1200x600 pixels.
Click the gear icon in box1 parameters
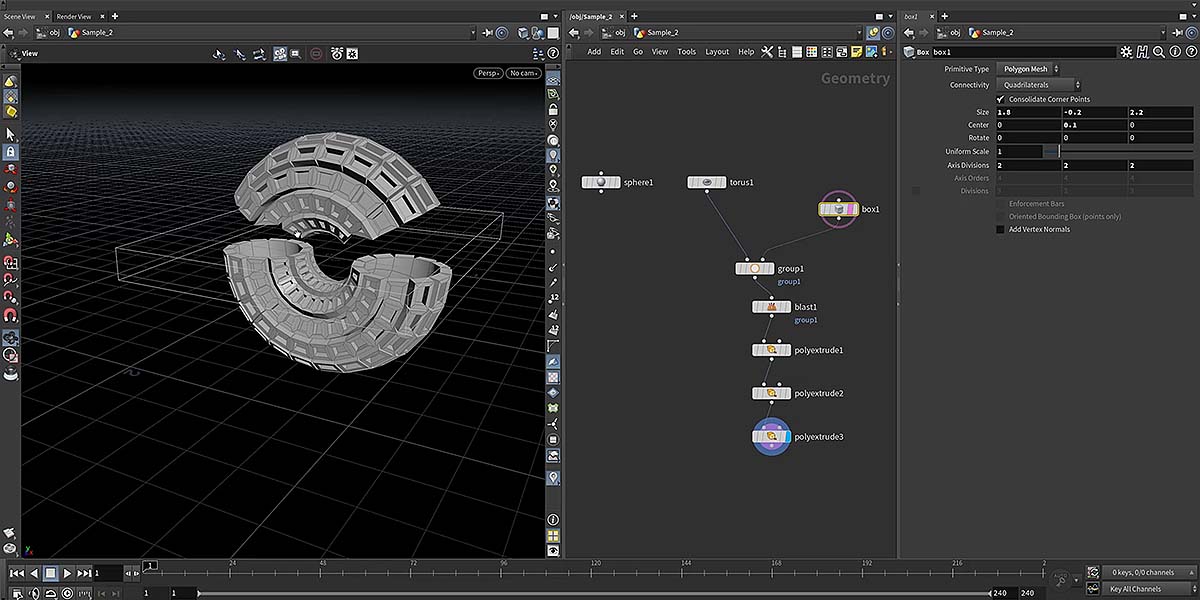pyautogui.click(x=1127, y=52)
